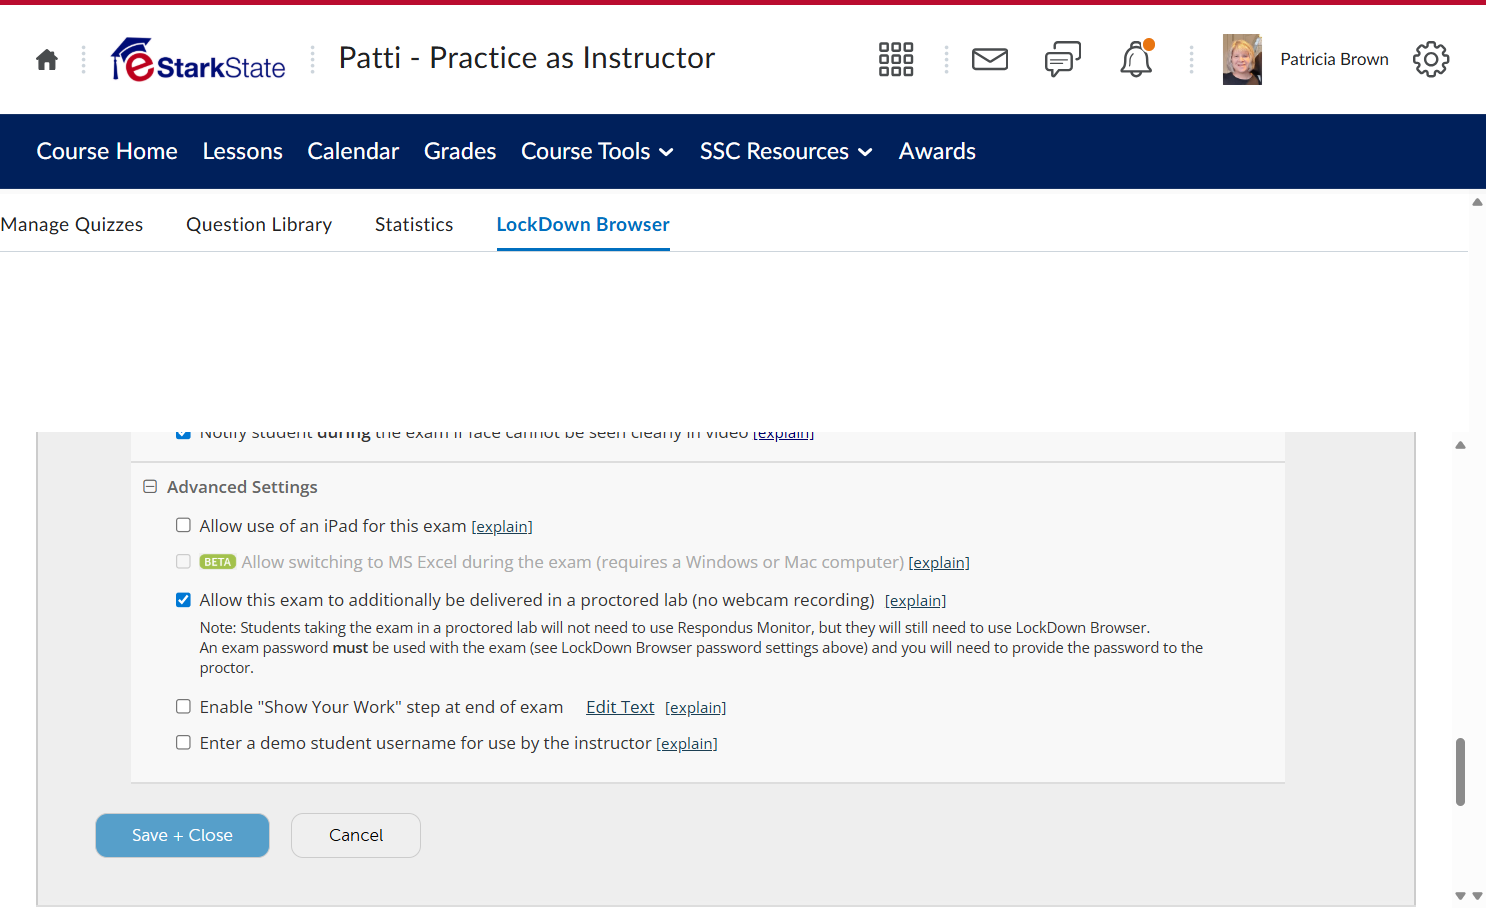Click the course title Patti - Practice as Instructor
Image resolution: width=1486 pixels, height=909 pixels.
pos(527,58)
